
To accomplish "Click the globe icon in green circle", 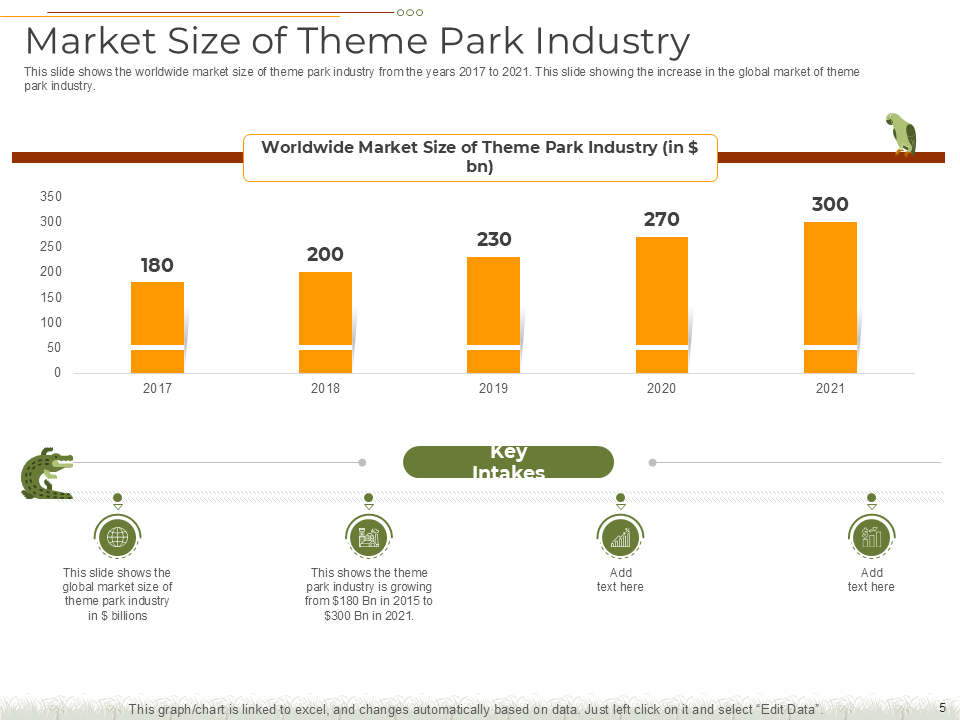I will (118, 537).
